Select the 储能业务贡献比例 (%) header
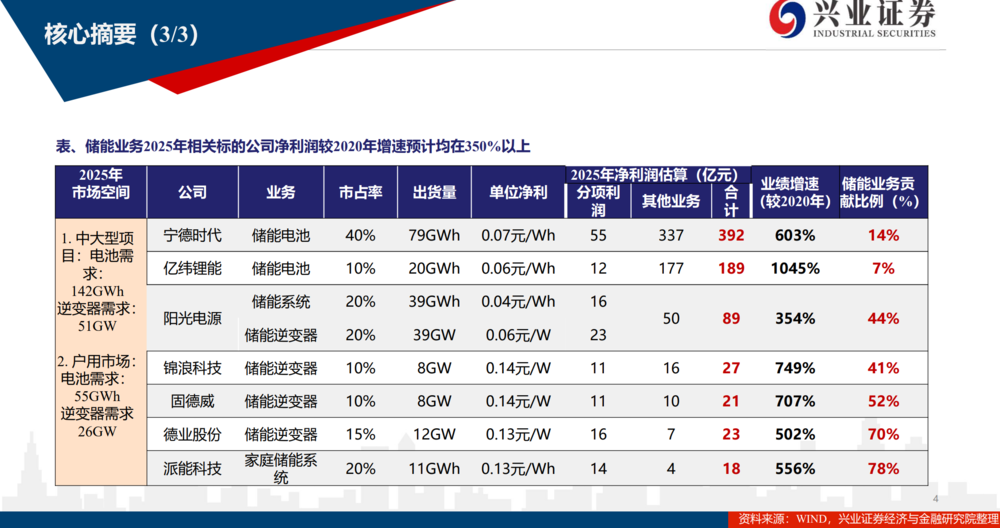The image size is (1000, 528). [x=883, y=192]
